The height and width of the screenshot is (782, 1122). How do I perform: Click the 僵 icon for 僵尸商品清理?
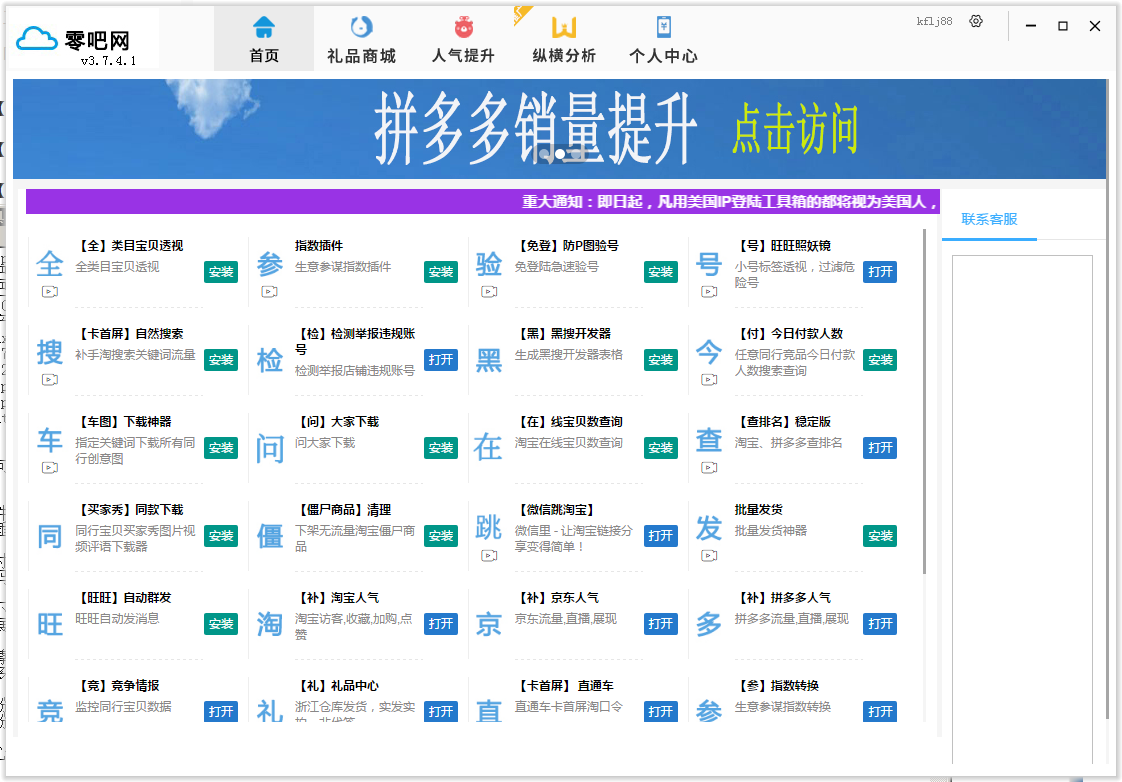coord(270,536)
